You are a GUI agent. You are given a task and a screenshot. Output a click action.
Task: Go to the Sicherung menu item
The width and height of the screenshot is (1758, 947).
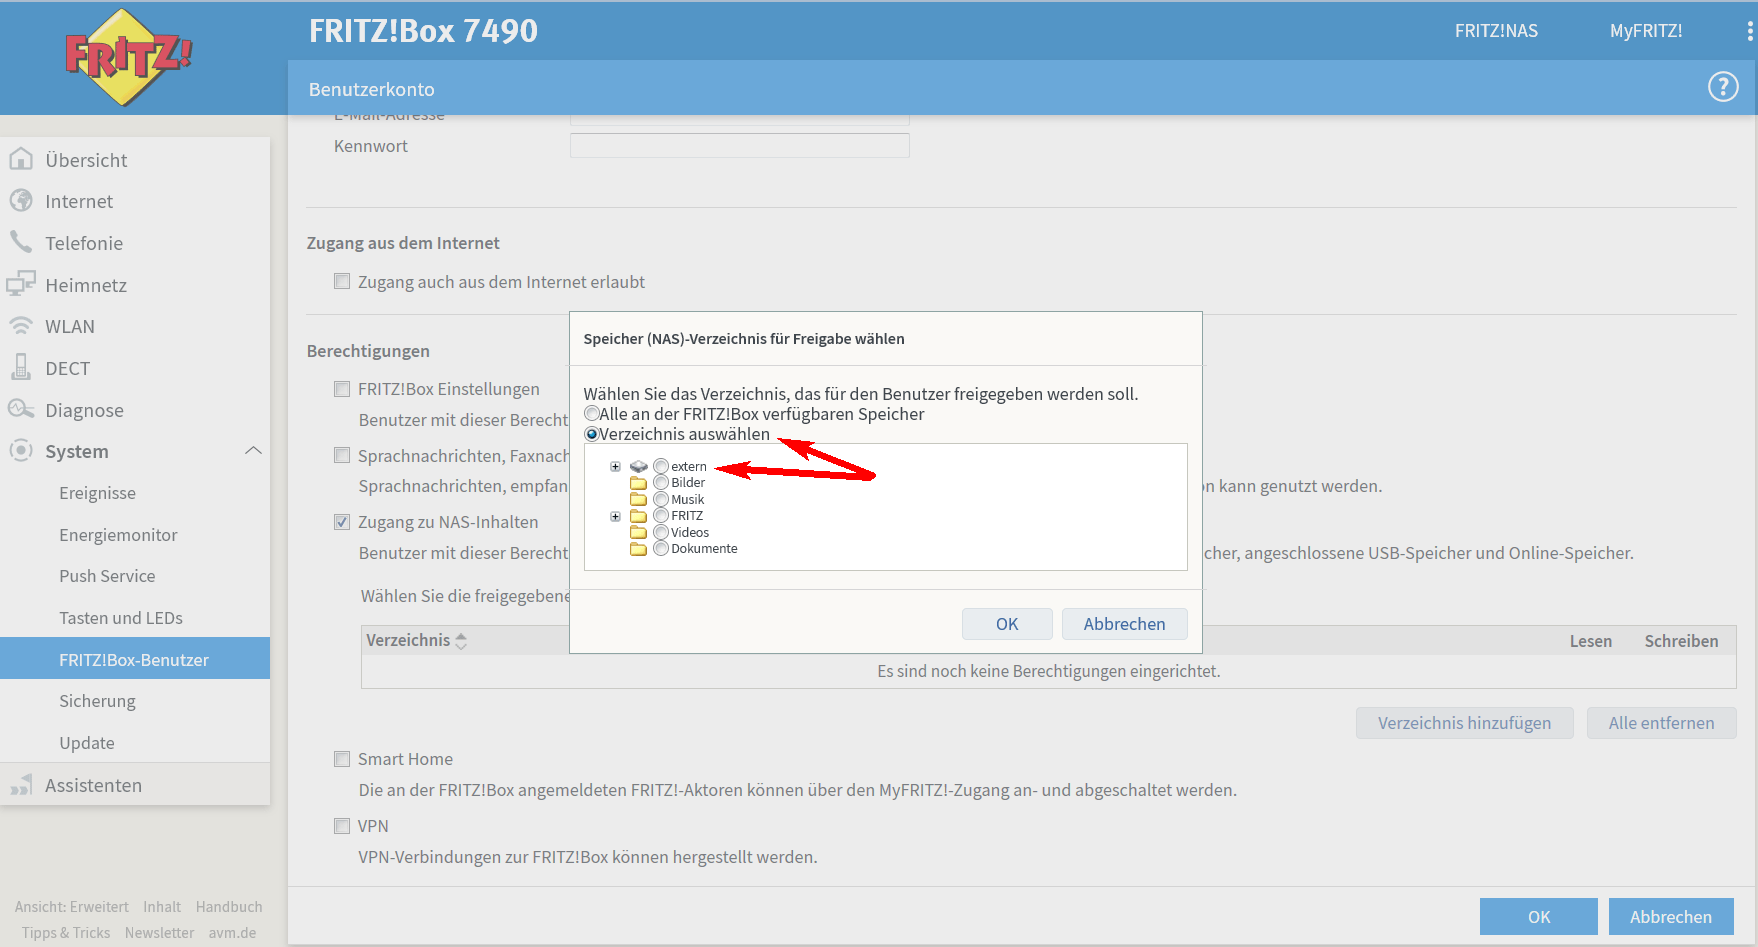coord(97,701)
